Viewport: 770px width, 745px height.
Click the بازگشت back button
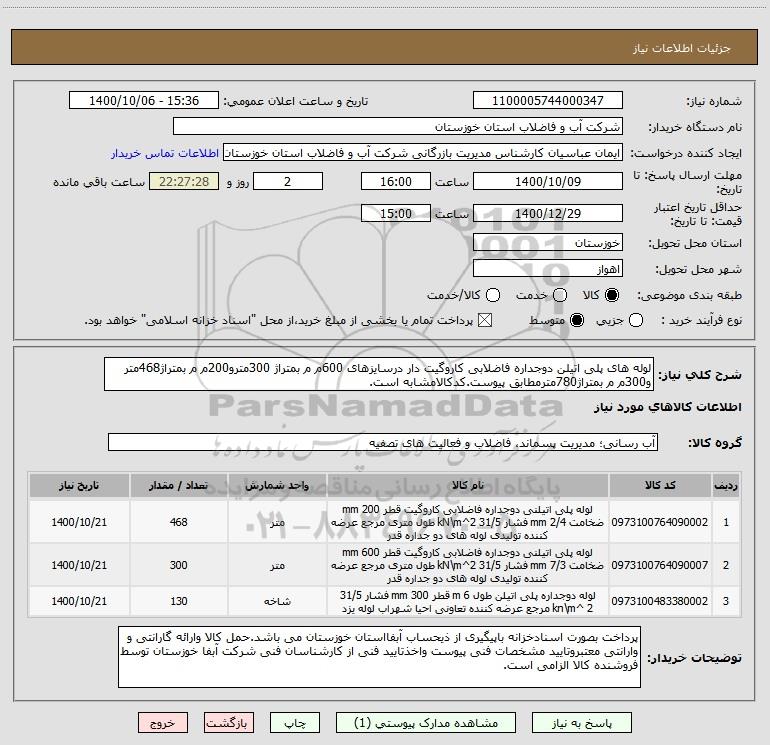pyautogui.click(x=229, y=723)
